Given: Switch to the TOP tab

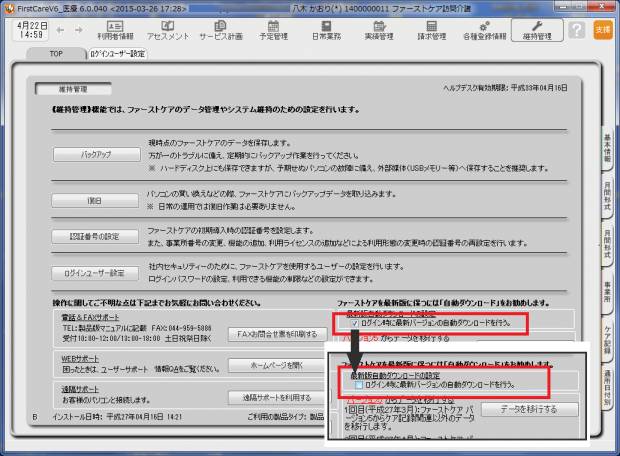Looking at the screenshot, I should coord(54,54).
